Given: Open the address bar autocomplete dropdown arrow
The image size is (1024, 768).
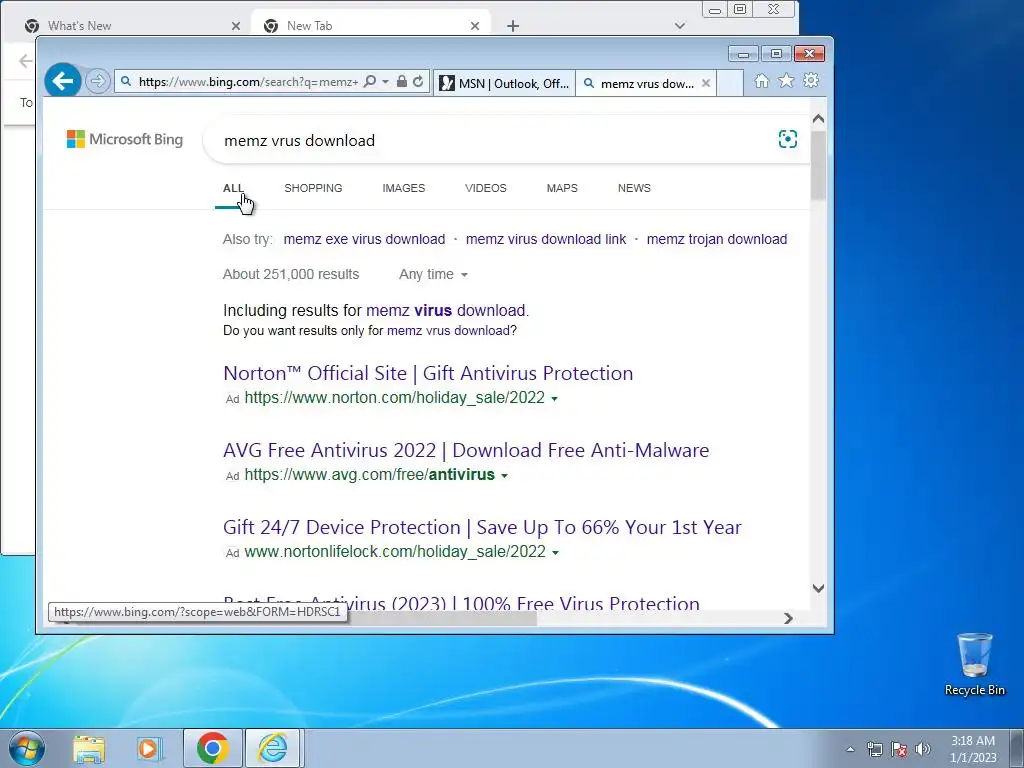Looking at the screenshot, I should point(385,82).
